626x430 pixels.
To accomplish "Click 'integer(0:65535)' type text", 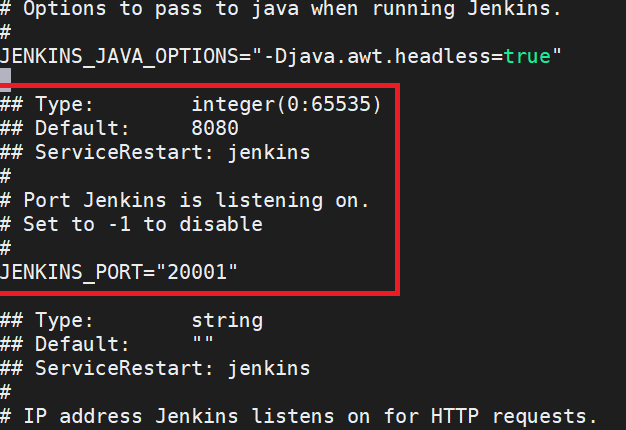I will coord(286,105).
